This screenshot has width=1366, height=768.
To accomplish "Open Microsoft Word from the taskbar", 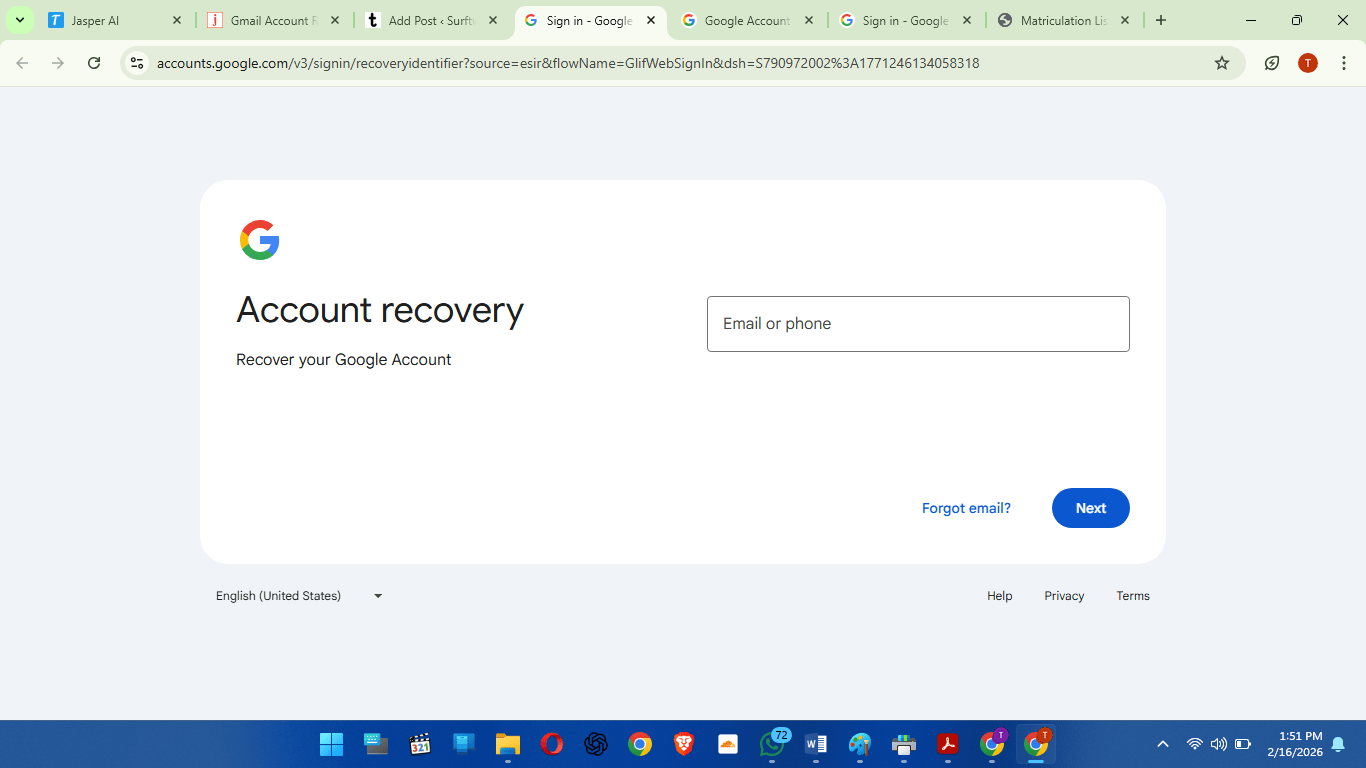I will [816, 744].
